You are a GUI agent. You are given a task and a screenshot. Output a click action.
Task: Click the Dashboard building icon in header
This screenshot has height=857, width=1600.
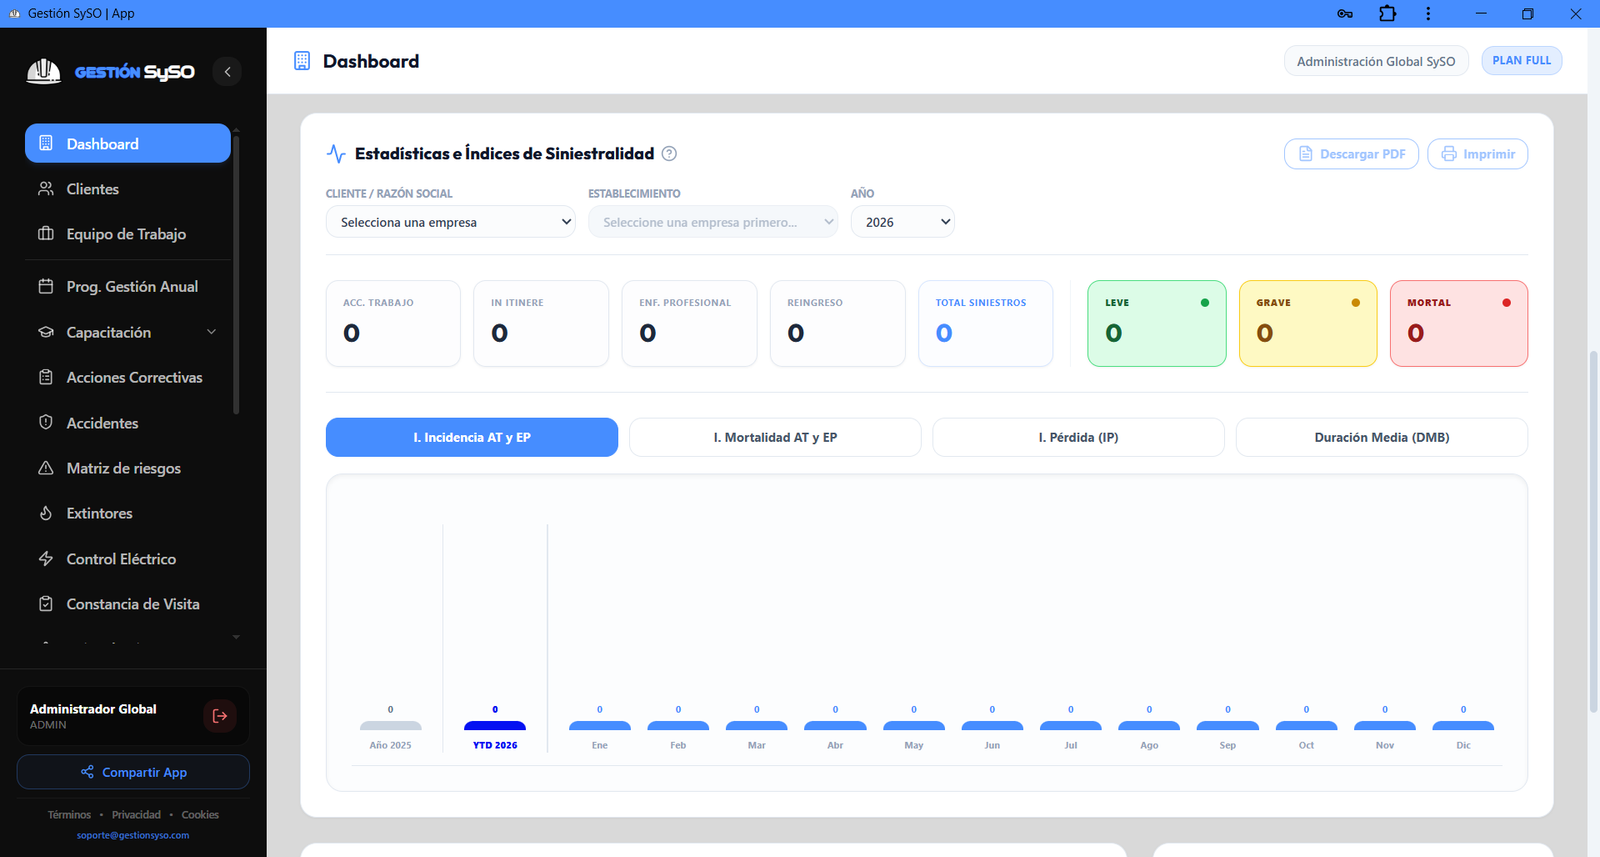[x=302, y=61]
